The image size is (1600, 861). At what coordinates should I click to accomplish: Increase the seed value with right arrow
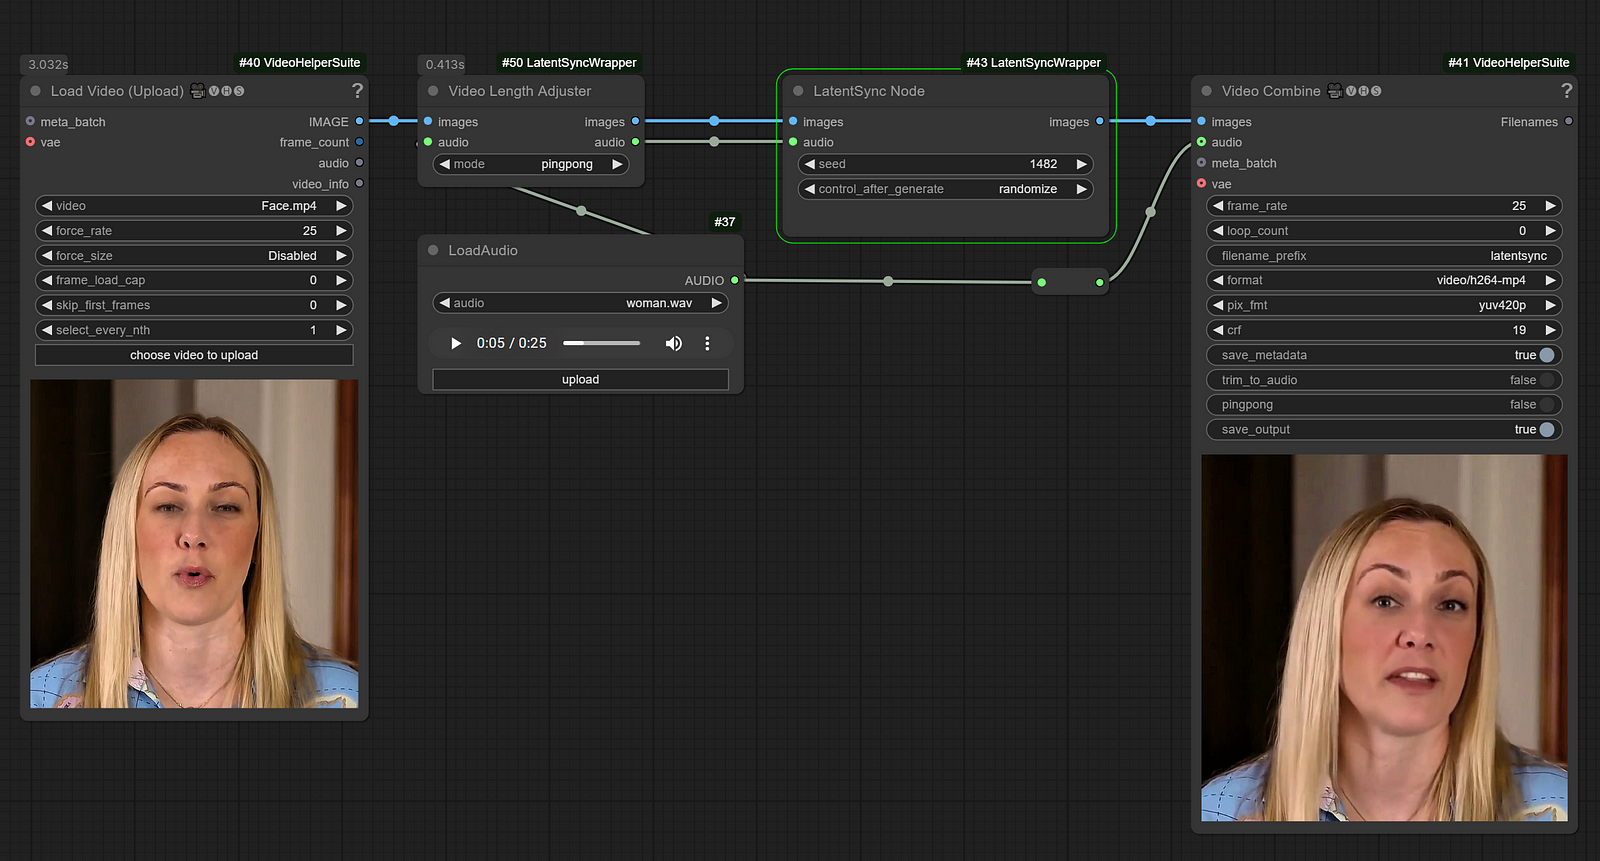pyautogui.click(x=1081, y=164)
